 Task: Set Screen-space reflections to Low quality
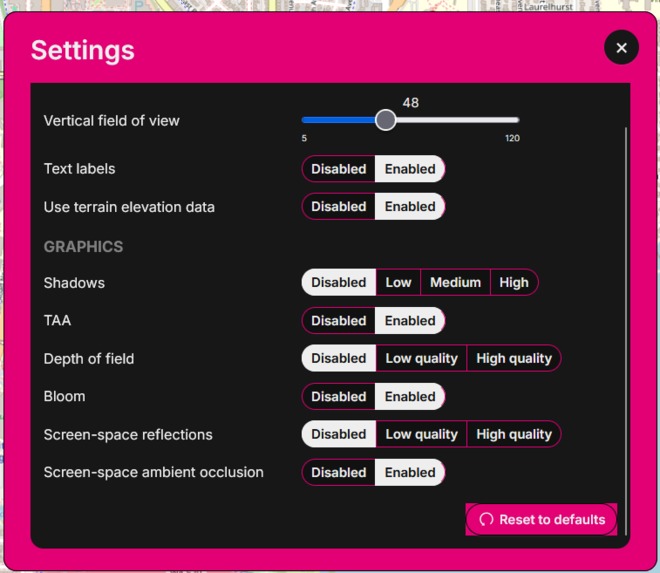click(x=421, y=434)
